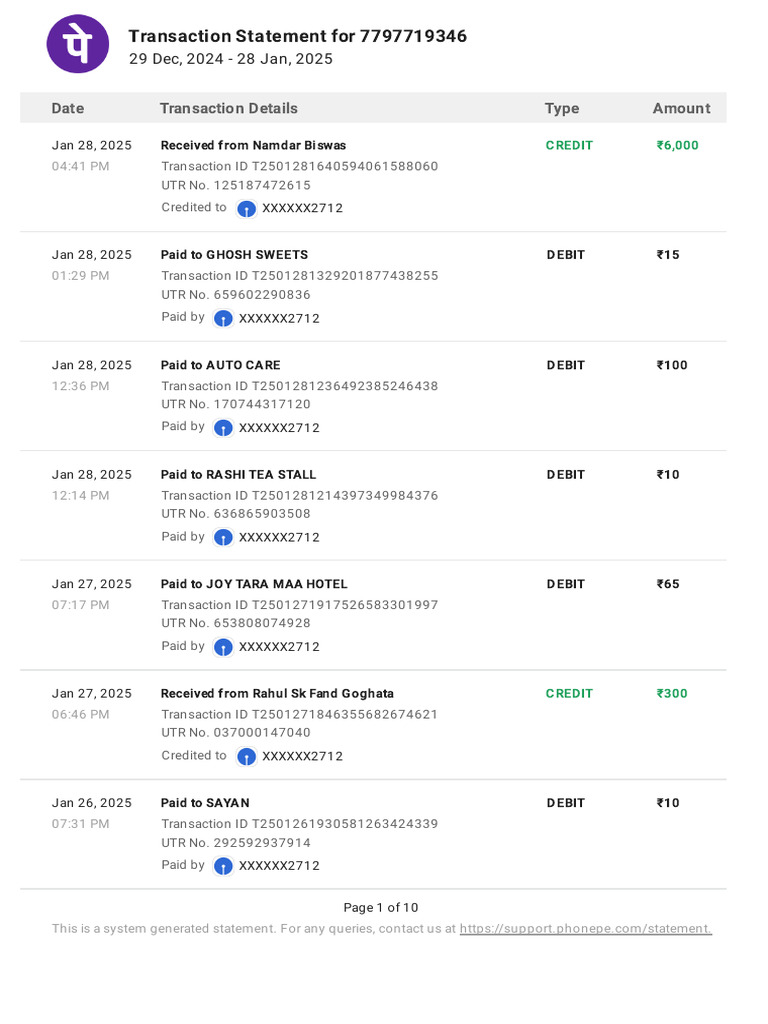Viewport: 768px width, 1024px height.
Task: Click bank icon in Paid to SAYAN row
Action: point(223,867)
